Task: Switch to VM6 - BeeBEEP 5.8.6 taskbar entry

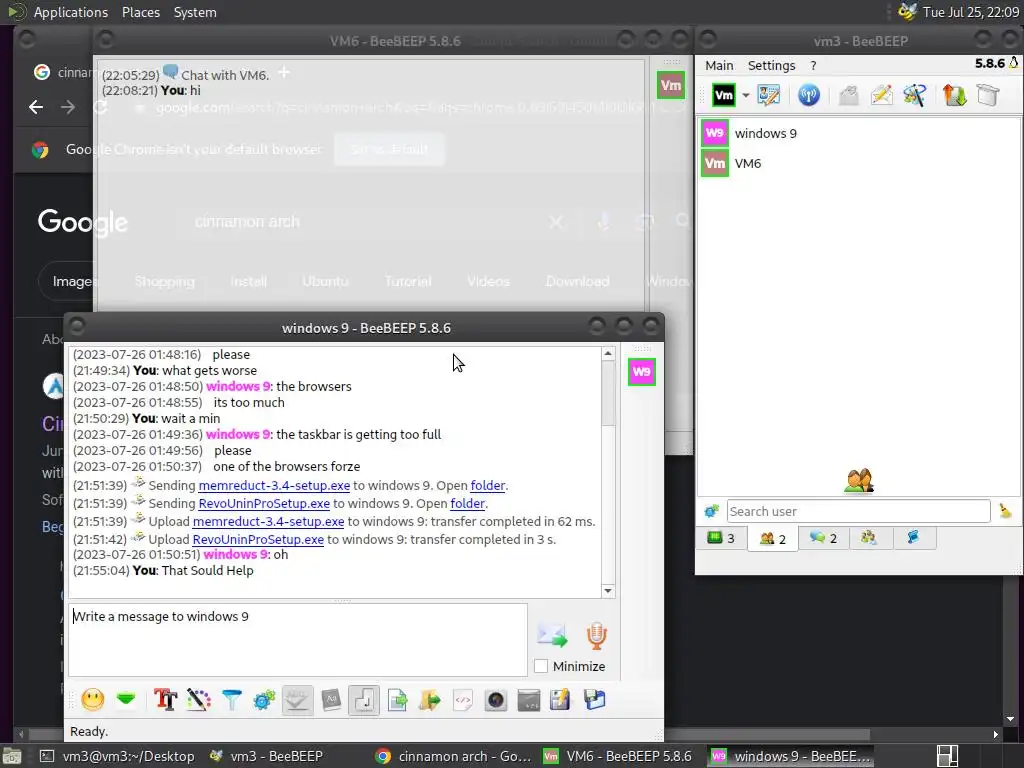Action: tap(618, 756)
